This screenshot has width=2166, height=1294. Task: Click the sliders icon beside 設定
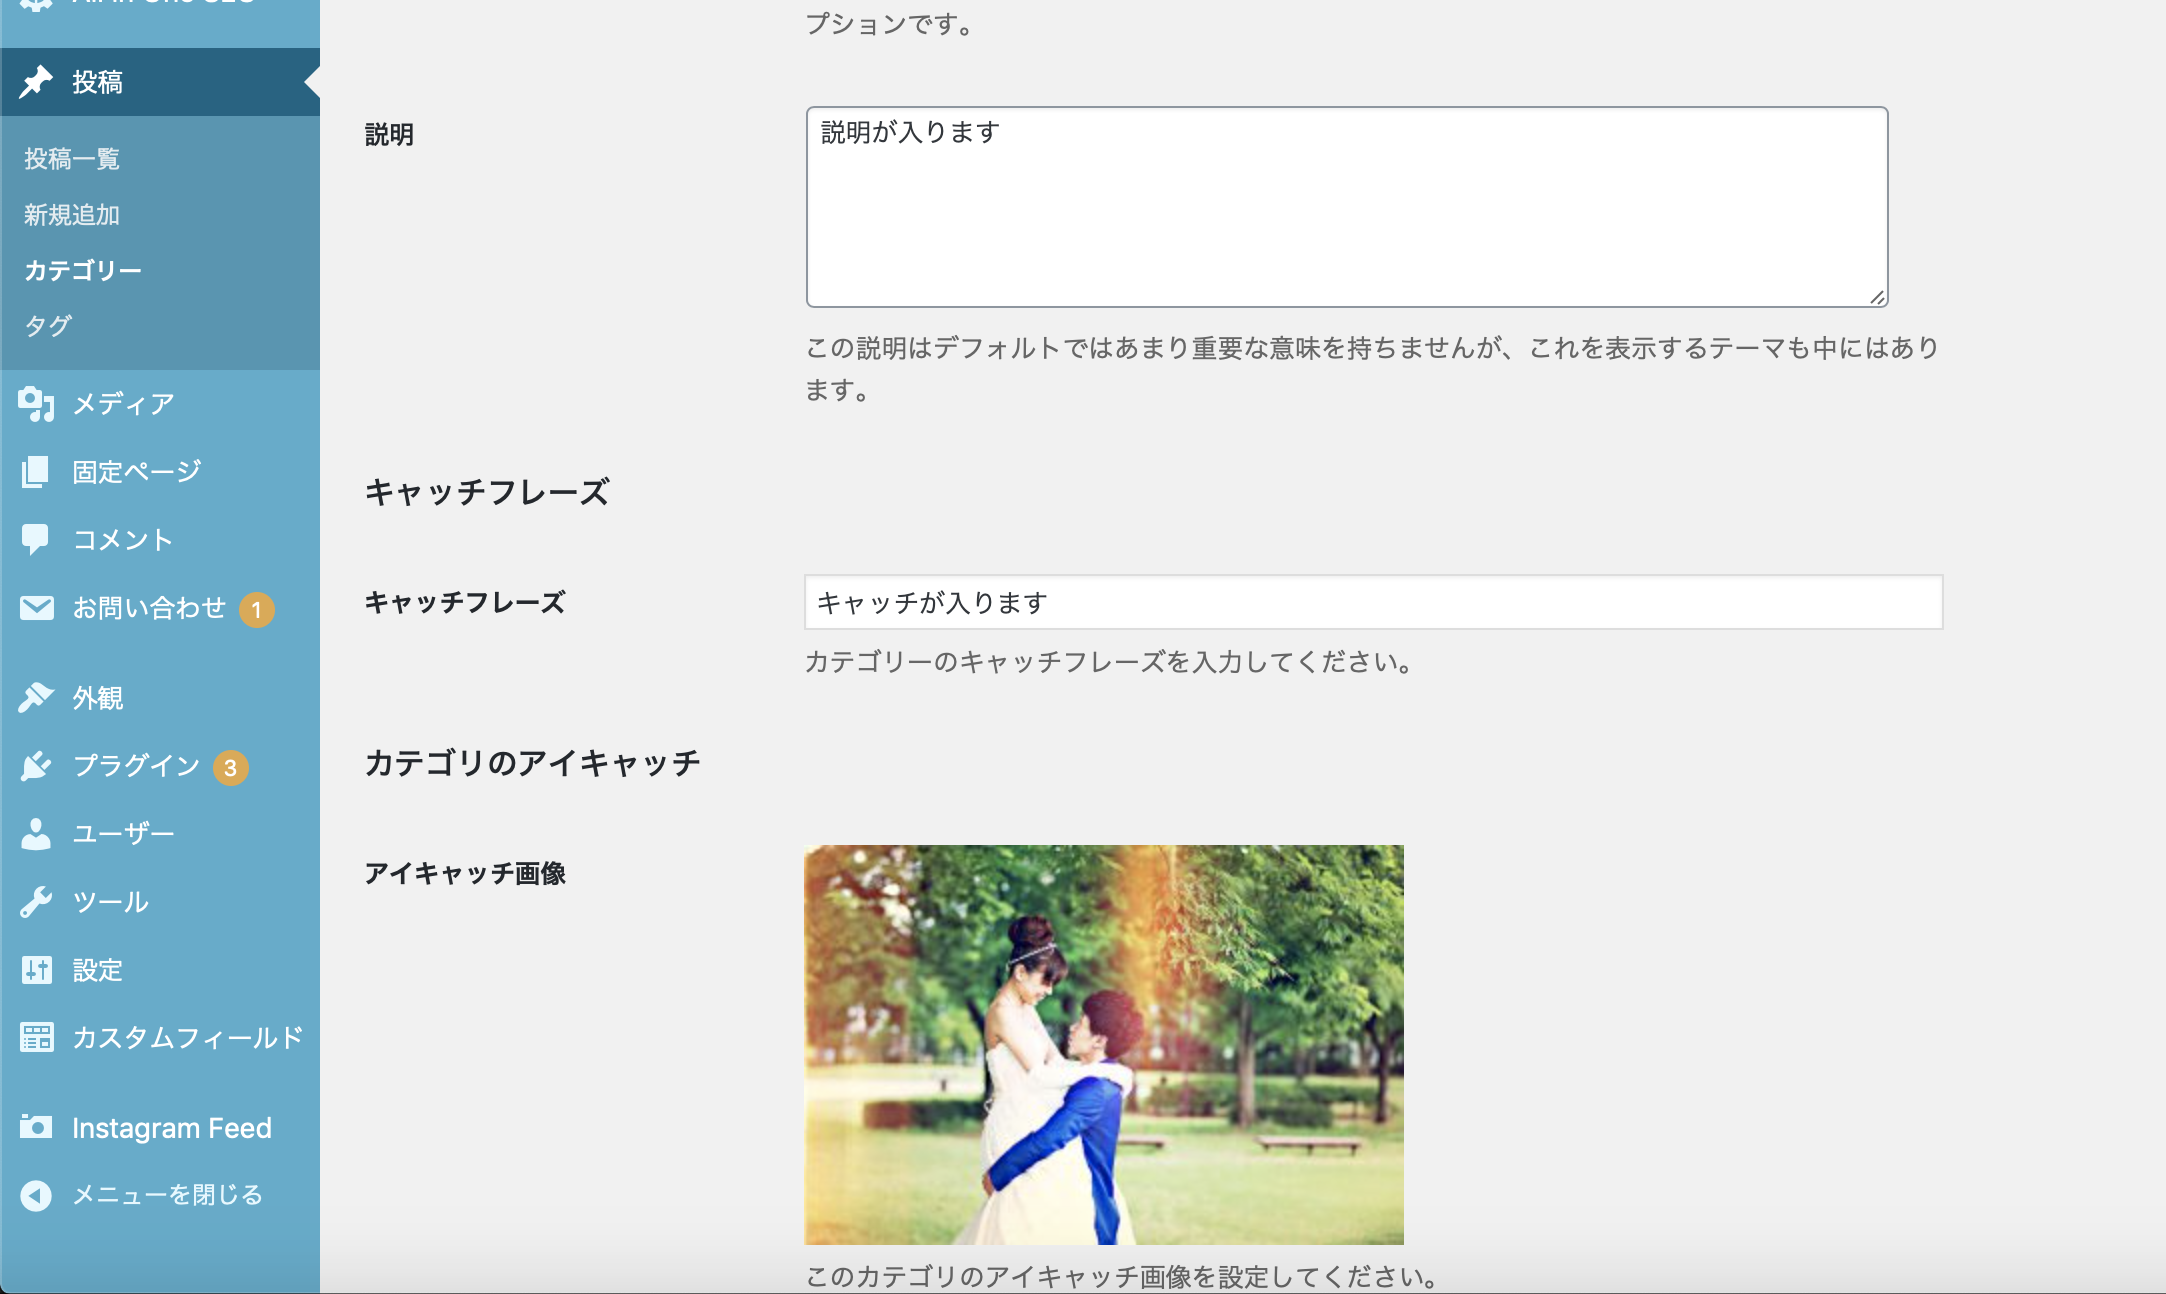[36, 970]
